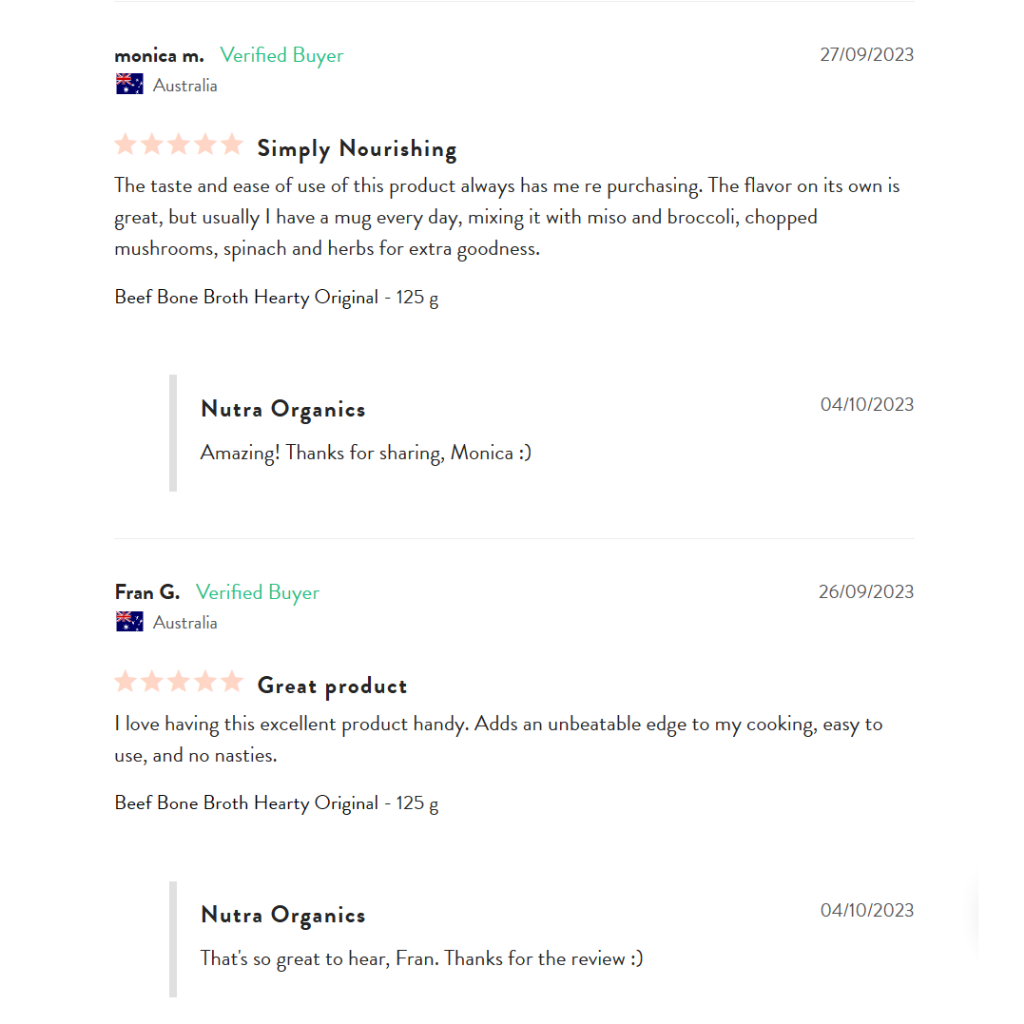The image size is (1024, 1024).
Task: Click the star rating on Great product review
Action: [x=179, y=682]
